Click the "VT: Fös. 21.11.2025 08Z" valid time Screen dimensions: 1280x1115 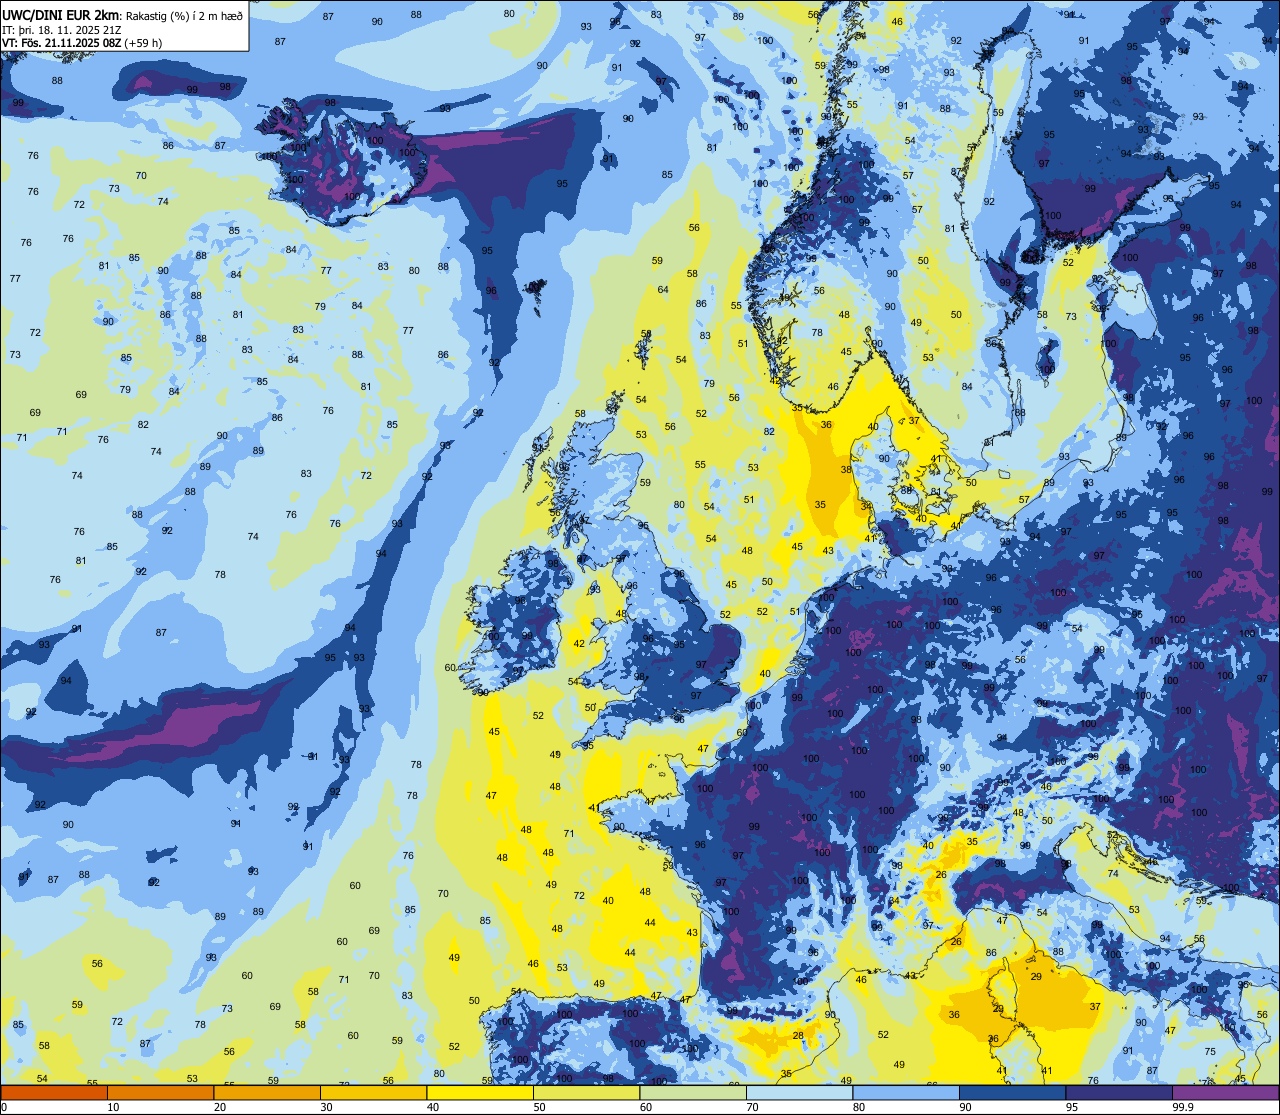point(63,43)
